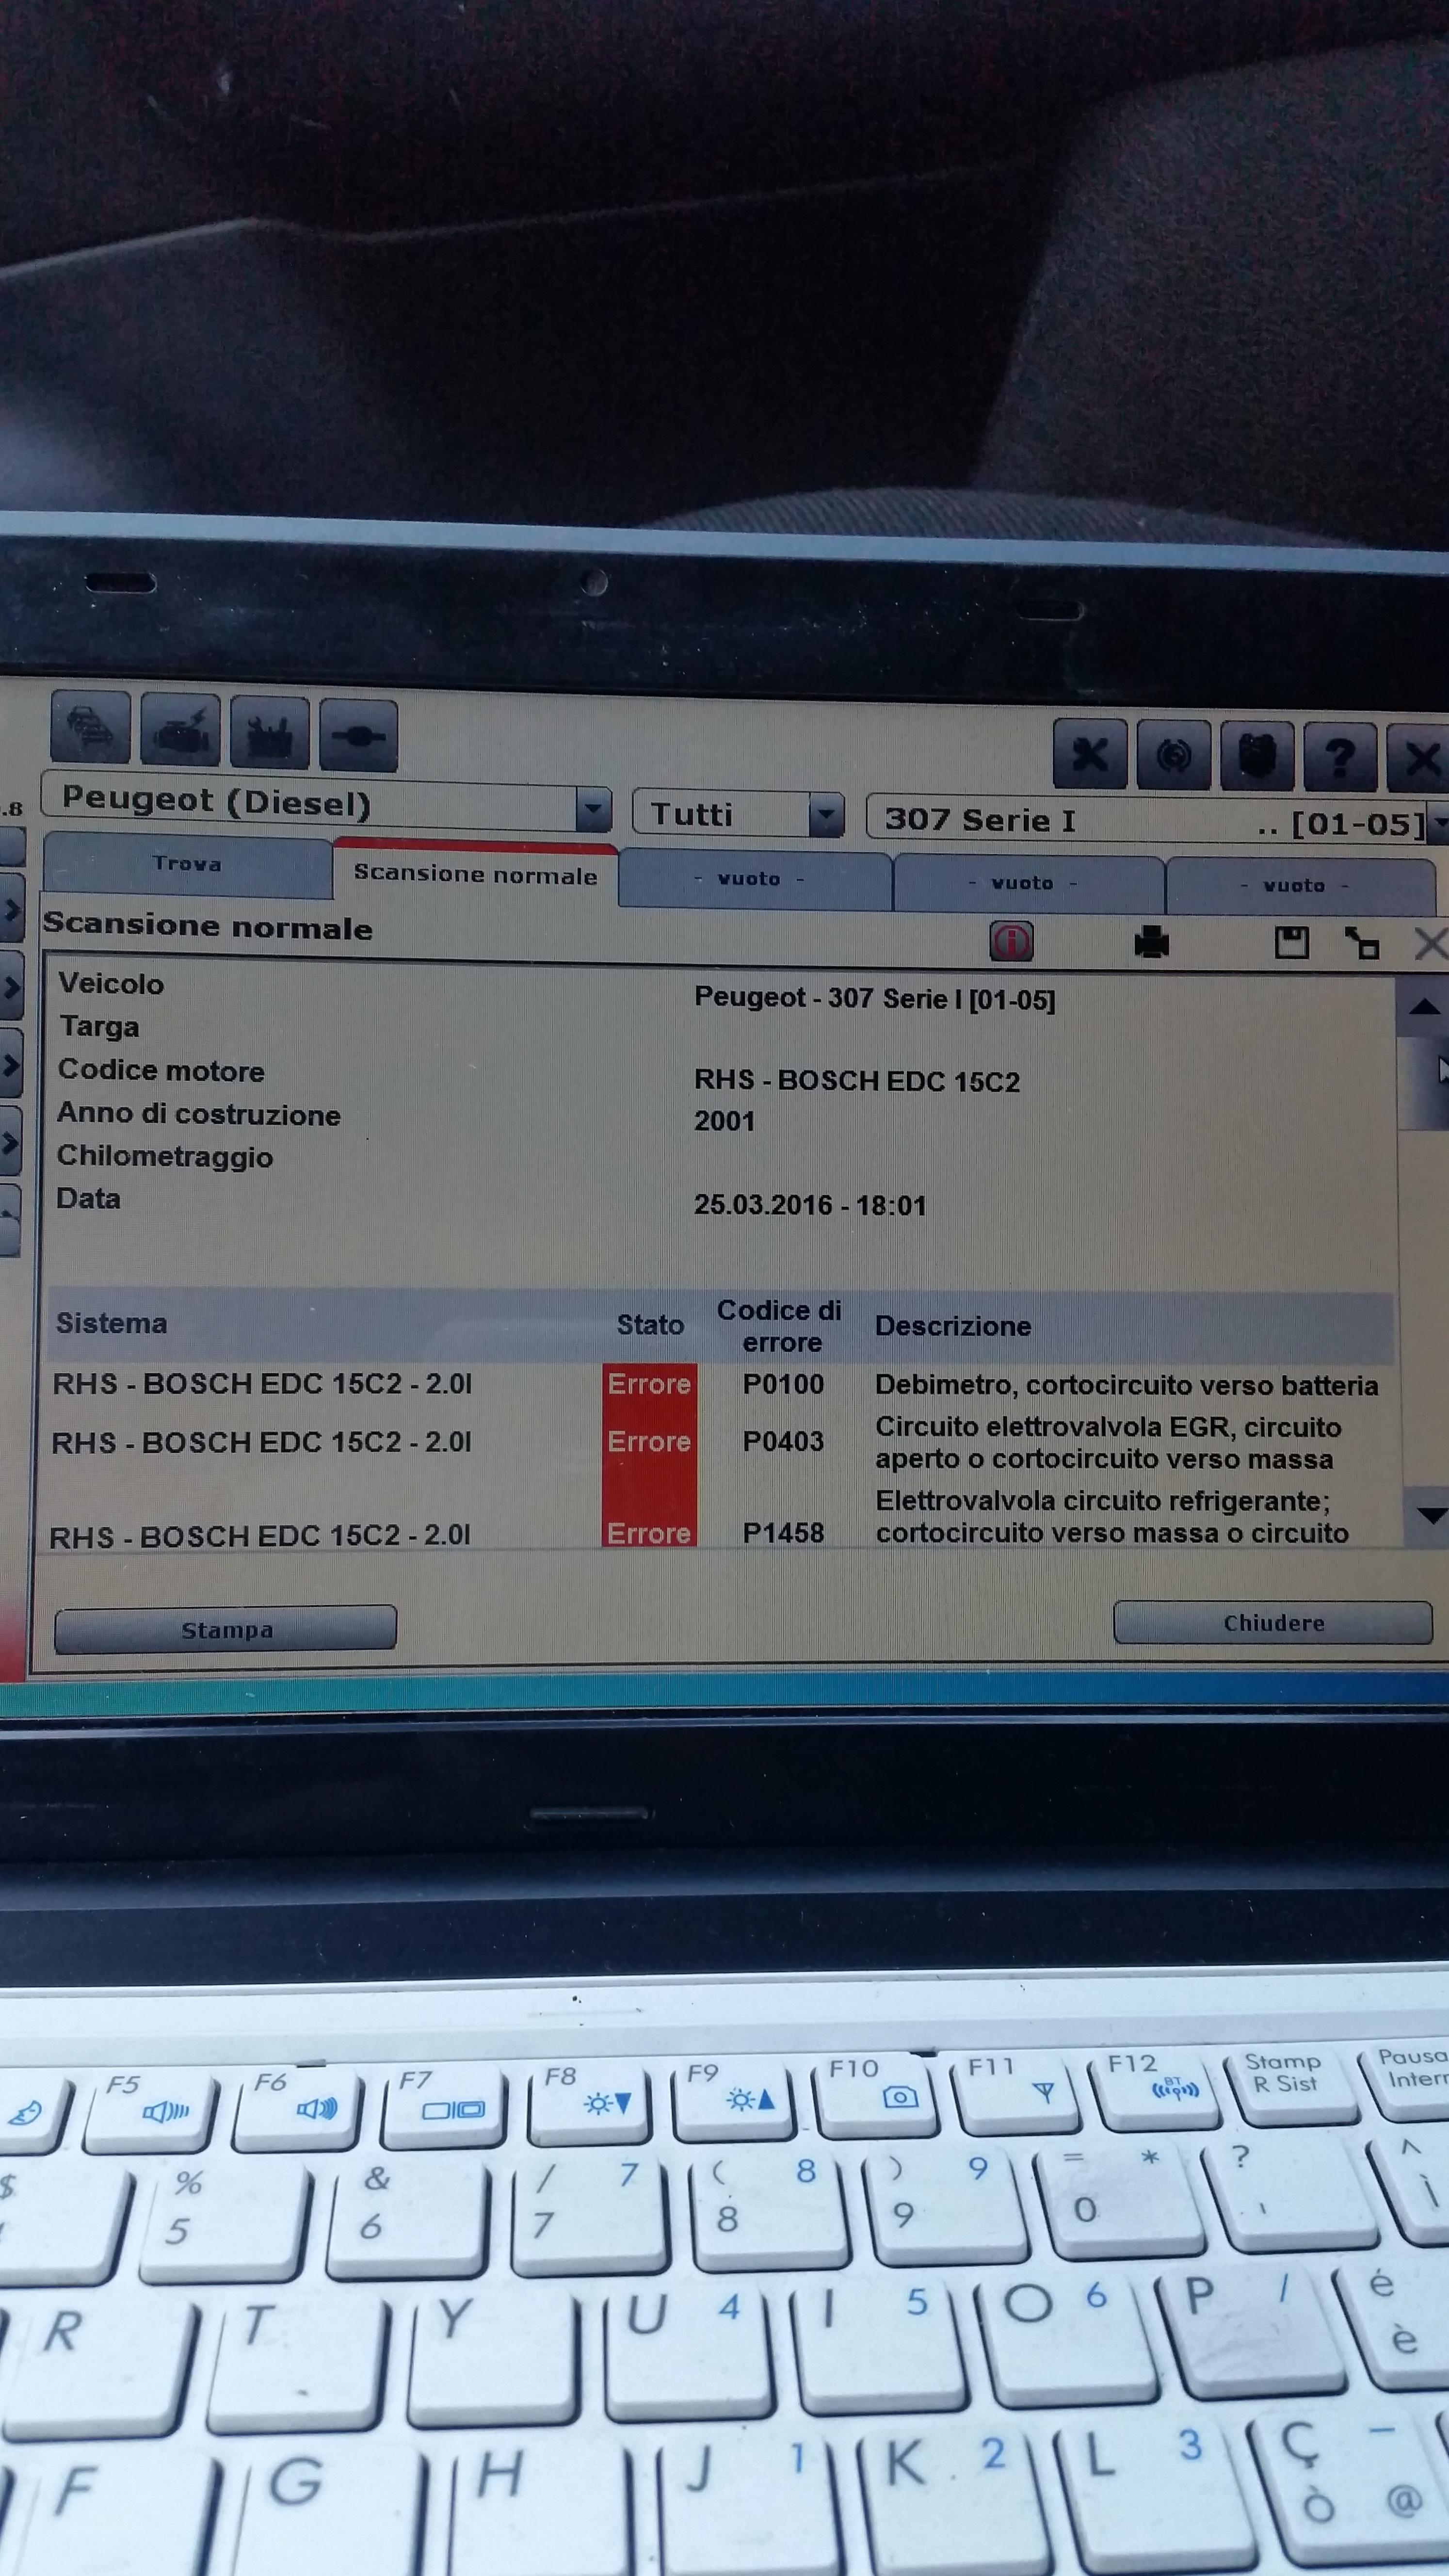Open the crossed wrench settings icon
Screen dimensions: 1449x2576
[x=1090, y=754]
